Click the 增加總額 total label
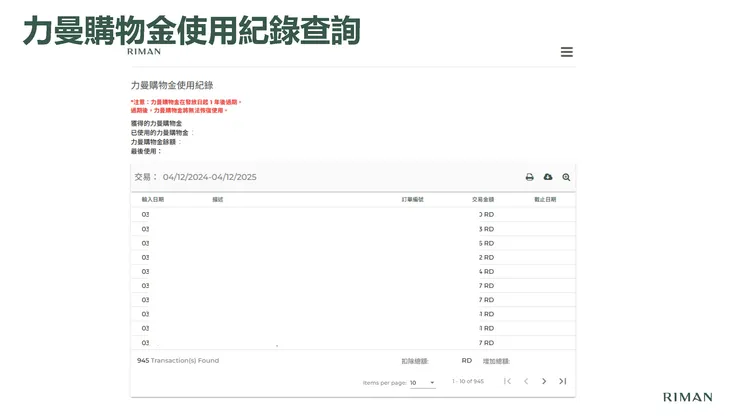 pyautogui.click(x=496, y=361)
